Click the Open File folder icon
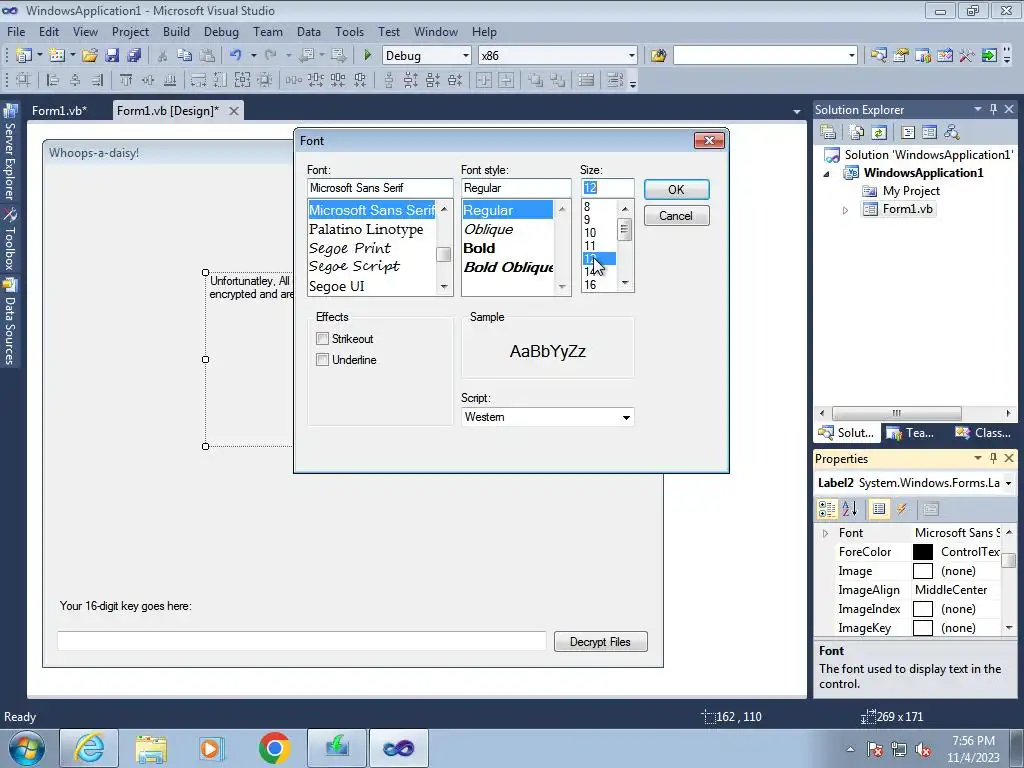The height and width of the screenshot is (768, 1024). pyautogui.click(x=89, y=56)
